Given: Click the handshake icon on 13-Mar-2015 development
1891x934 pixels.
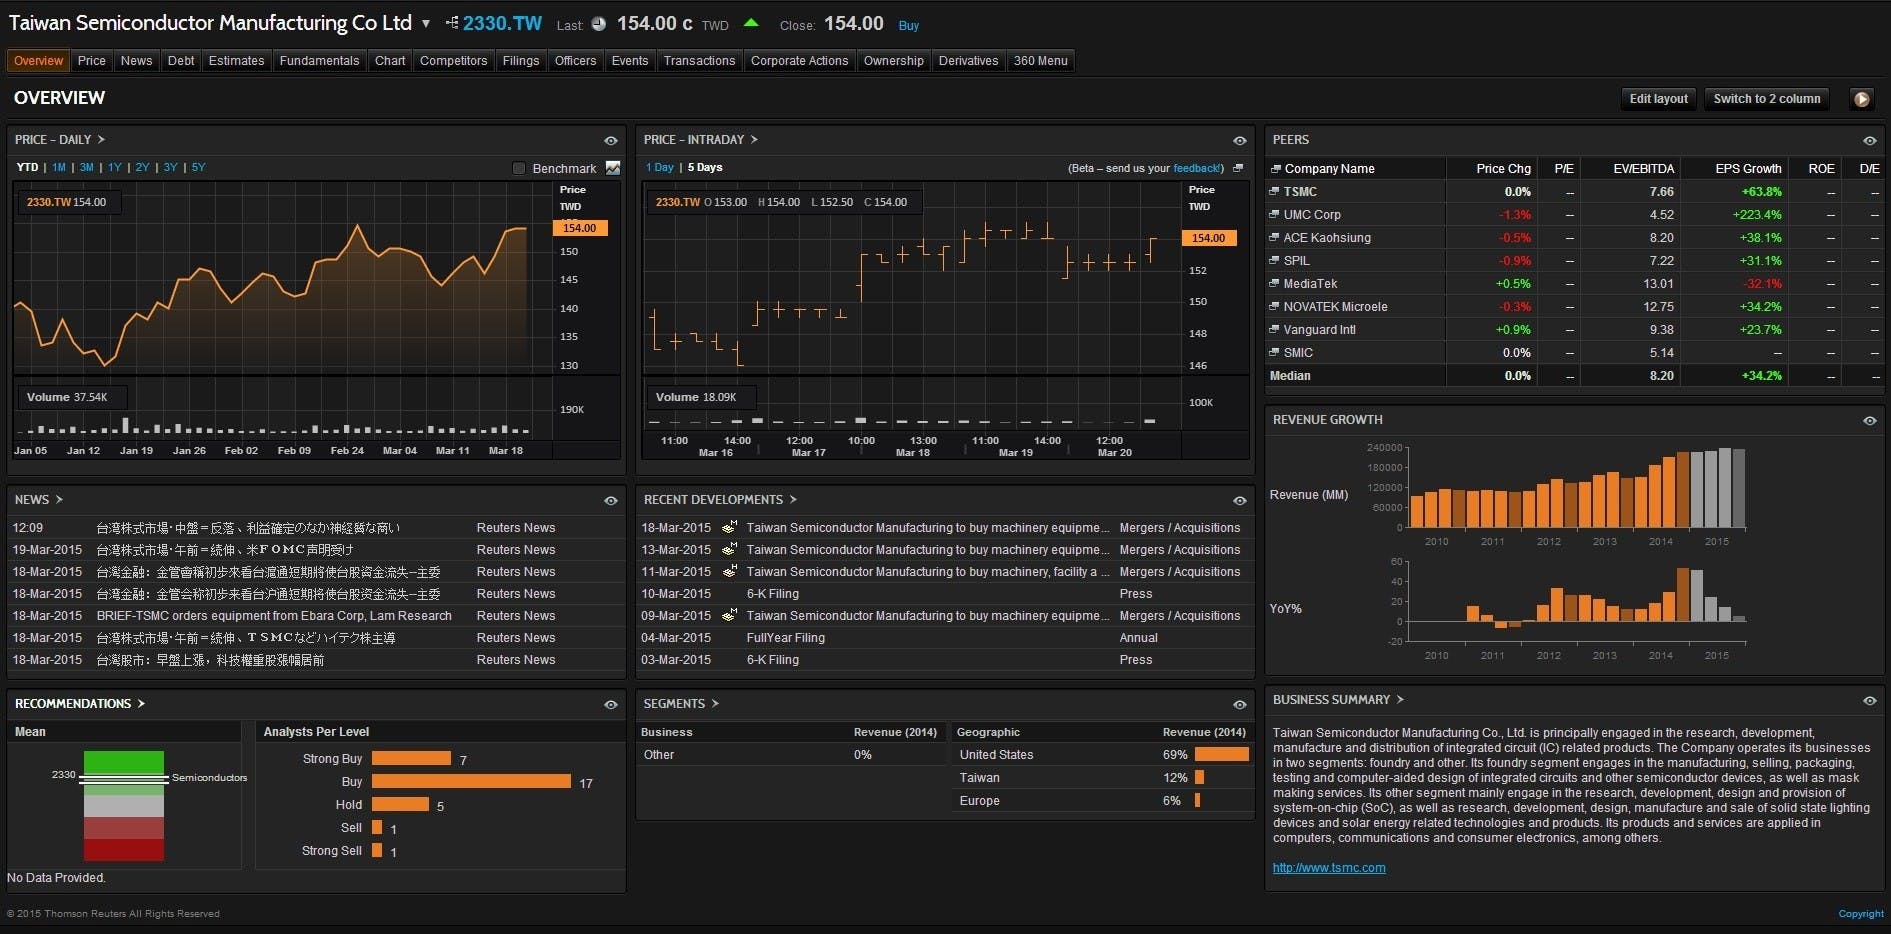Looking at the screenshot, I should pos(730,549).
